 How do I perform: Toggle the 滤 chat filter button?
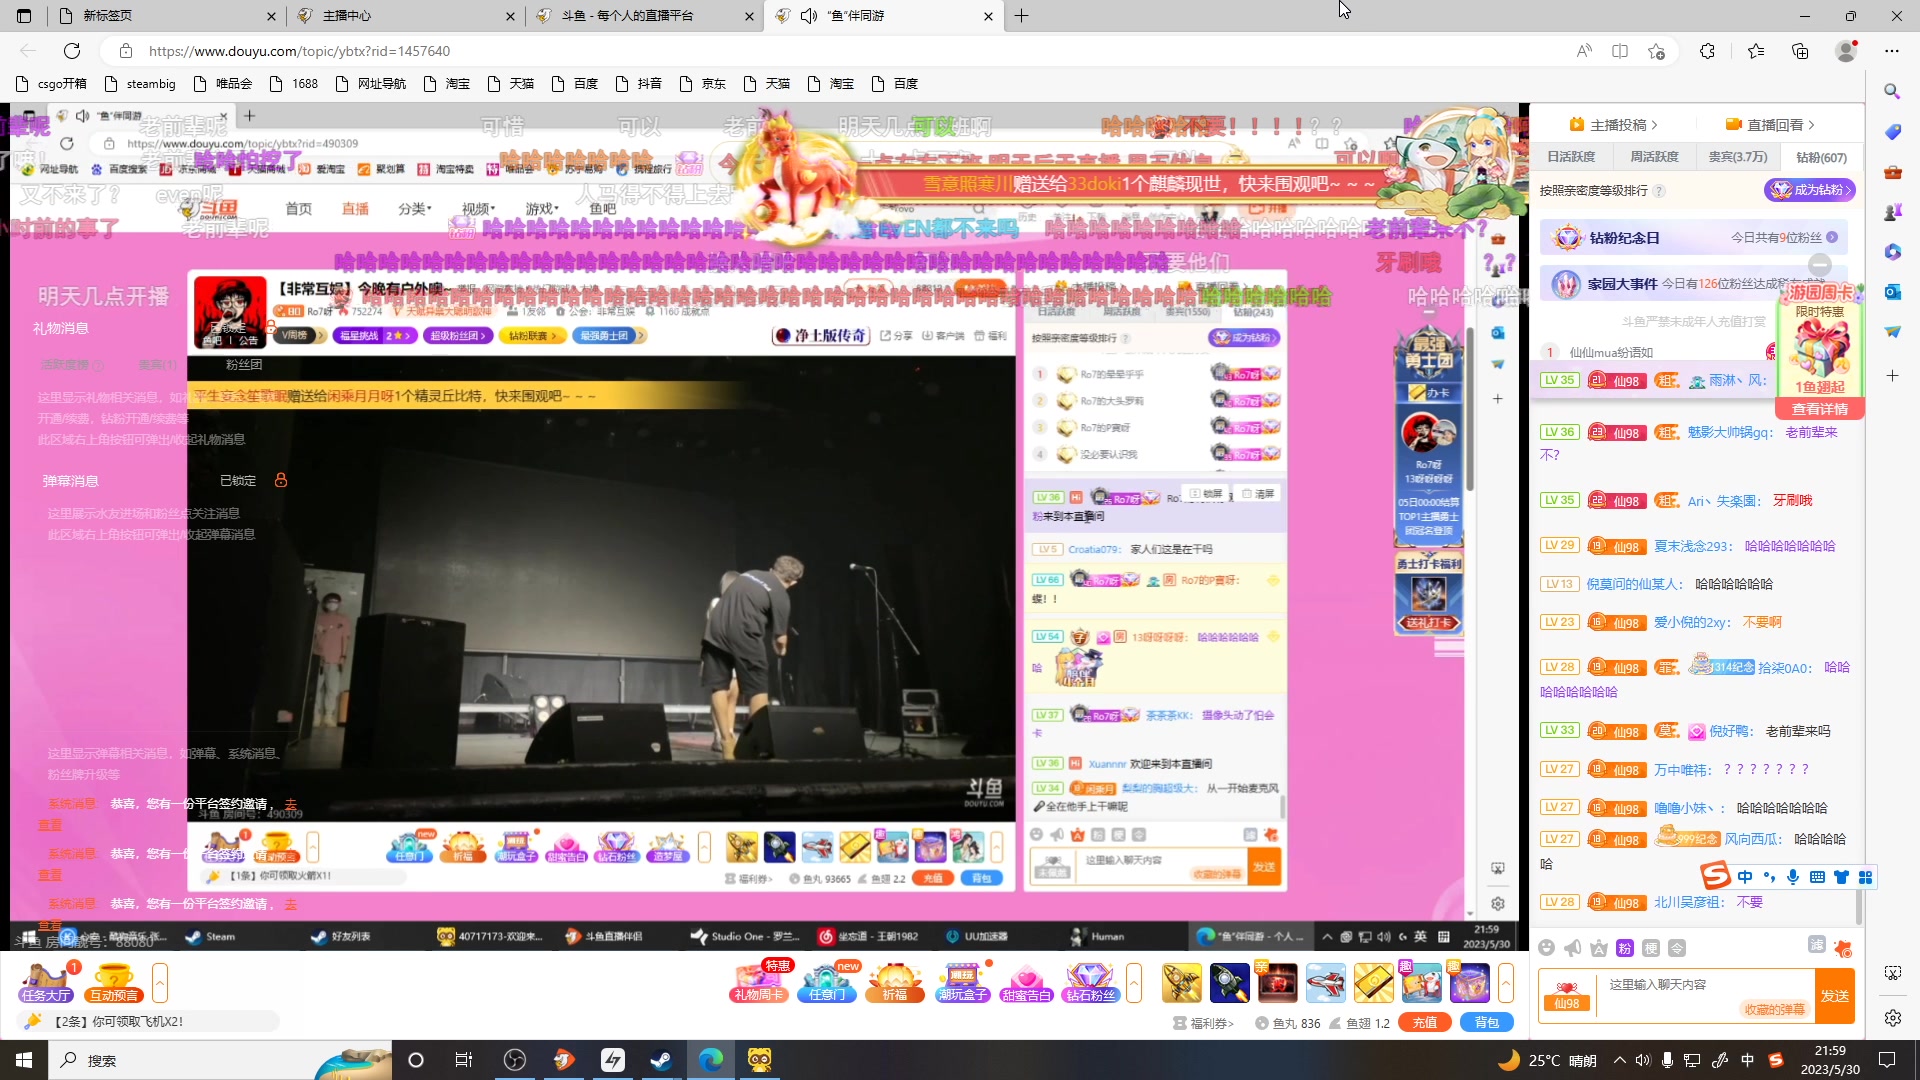pos(1817,945)
